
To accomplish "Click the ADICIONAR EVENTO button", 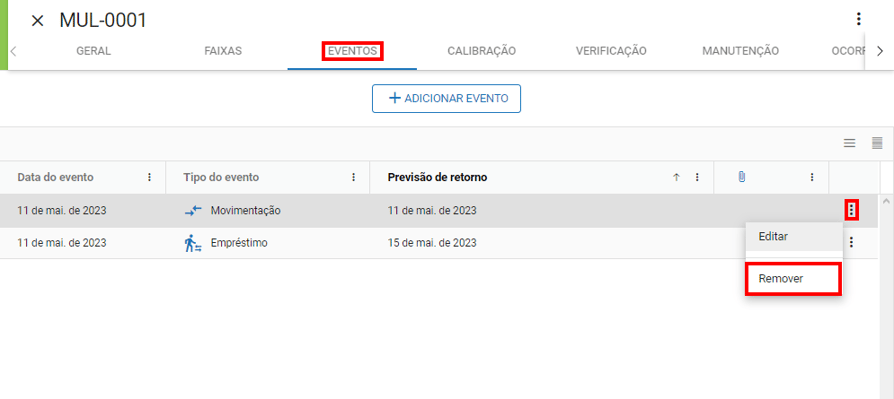I will coord(446,99).
